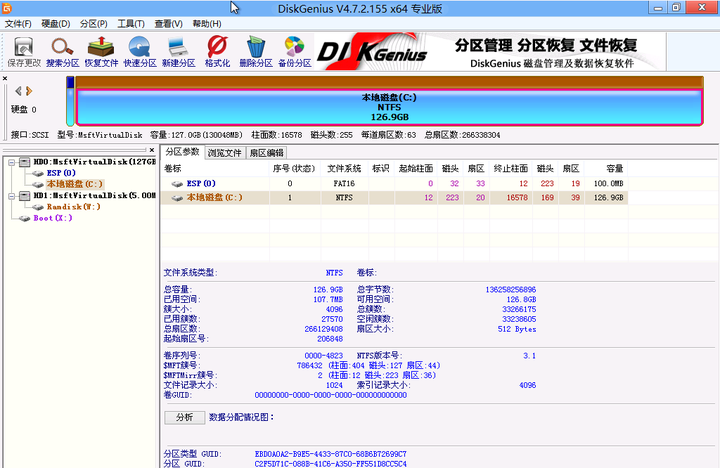Click the FAT16 cell in ESP row

click(344, 184)
